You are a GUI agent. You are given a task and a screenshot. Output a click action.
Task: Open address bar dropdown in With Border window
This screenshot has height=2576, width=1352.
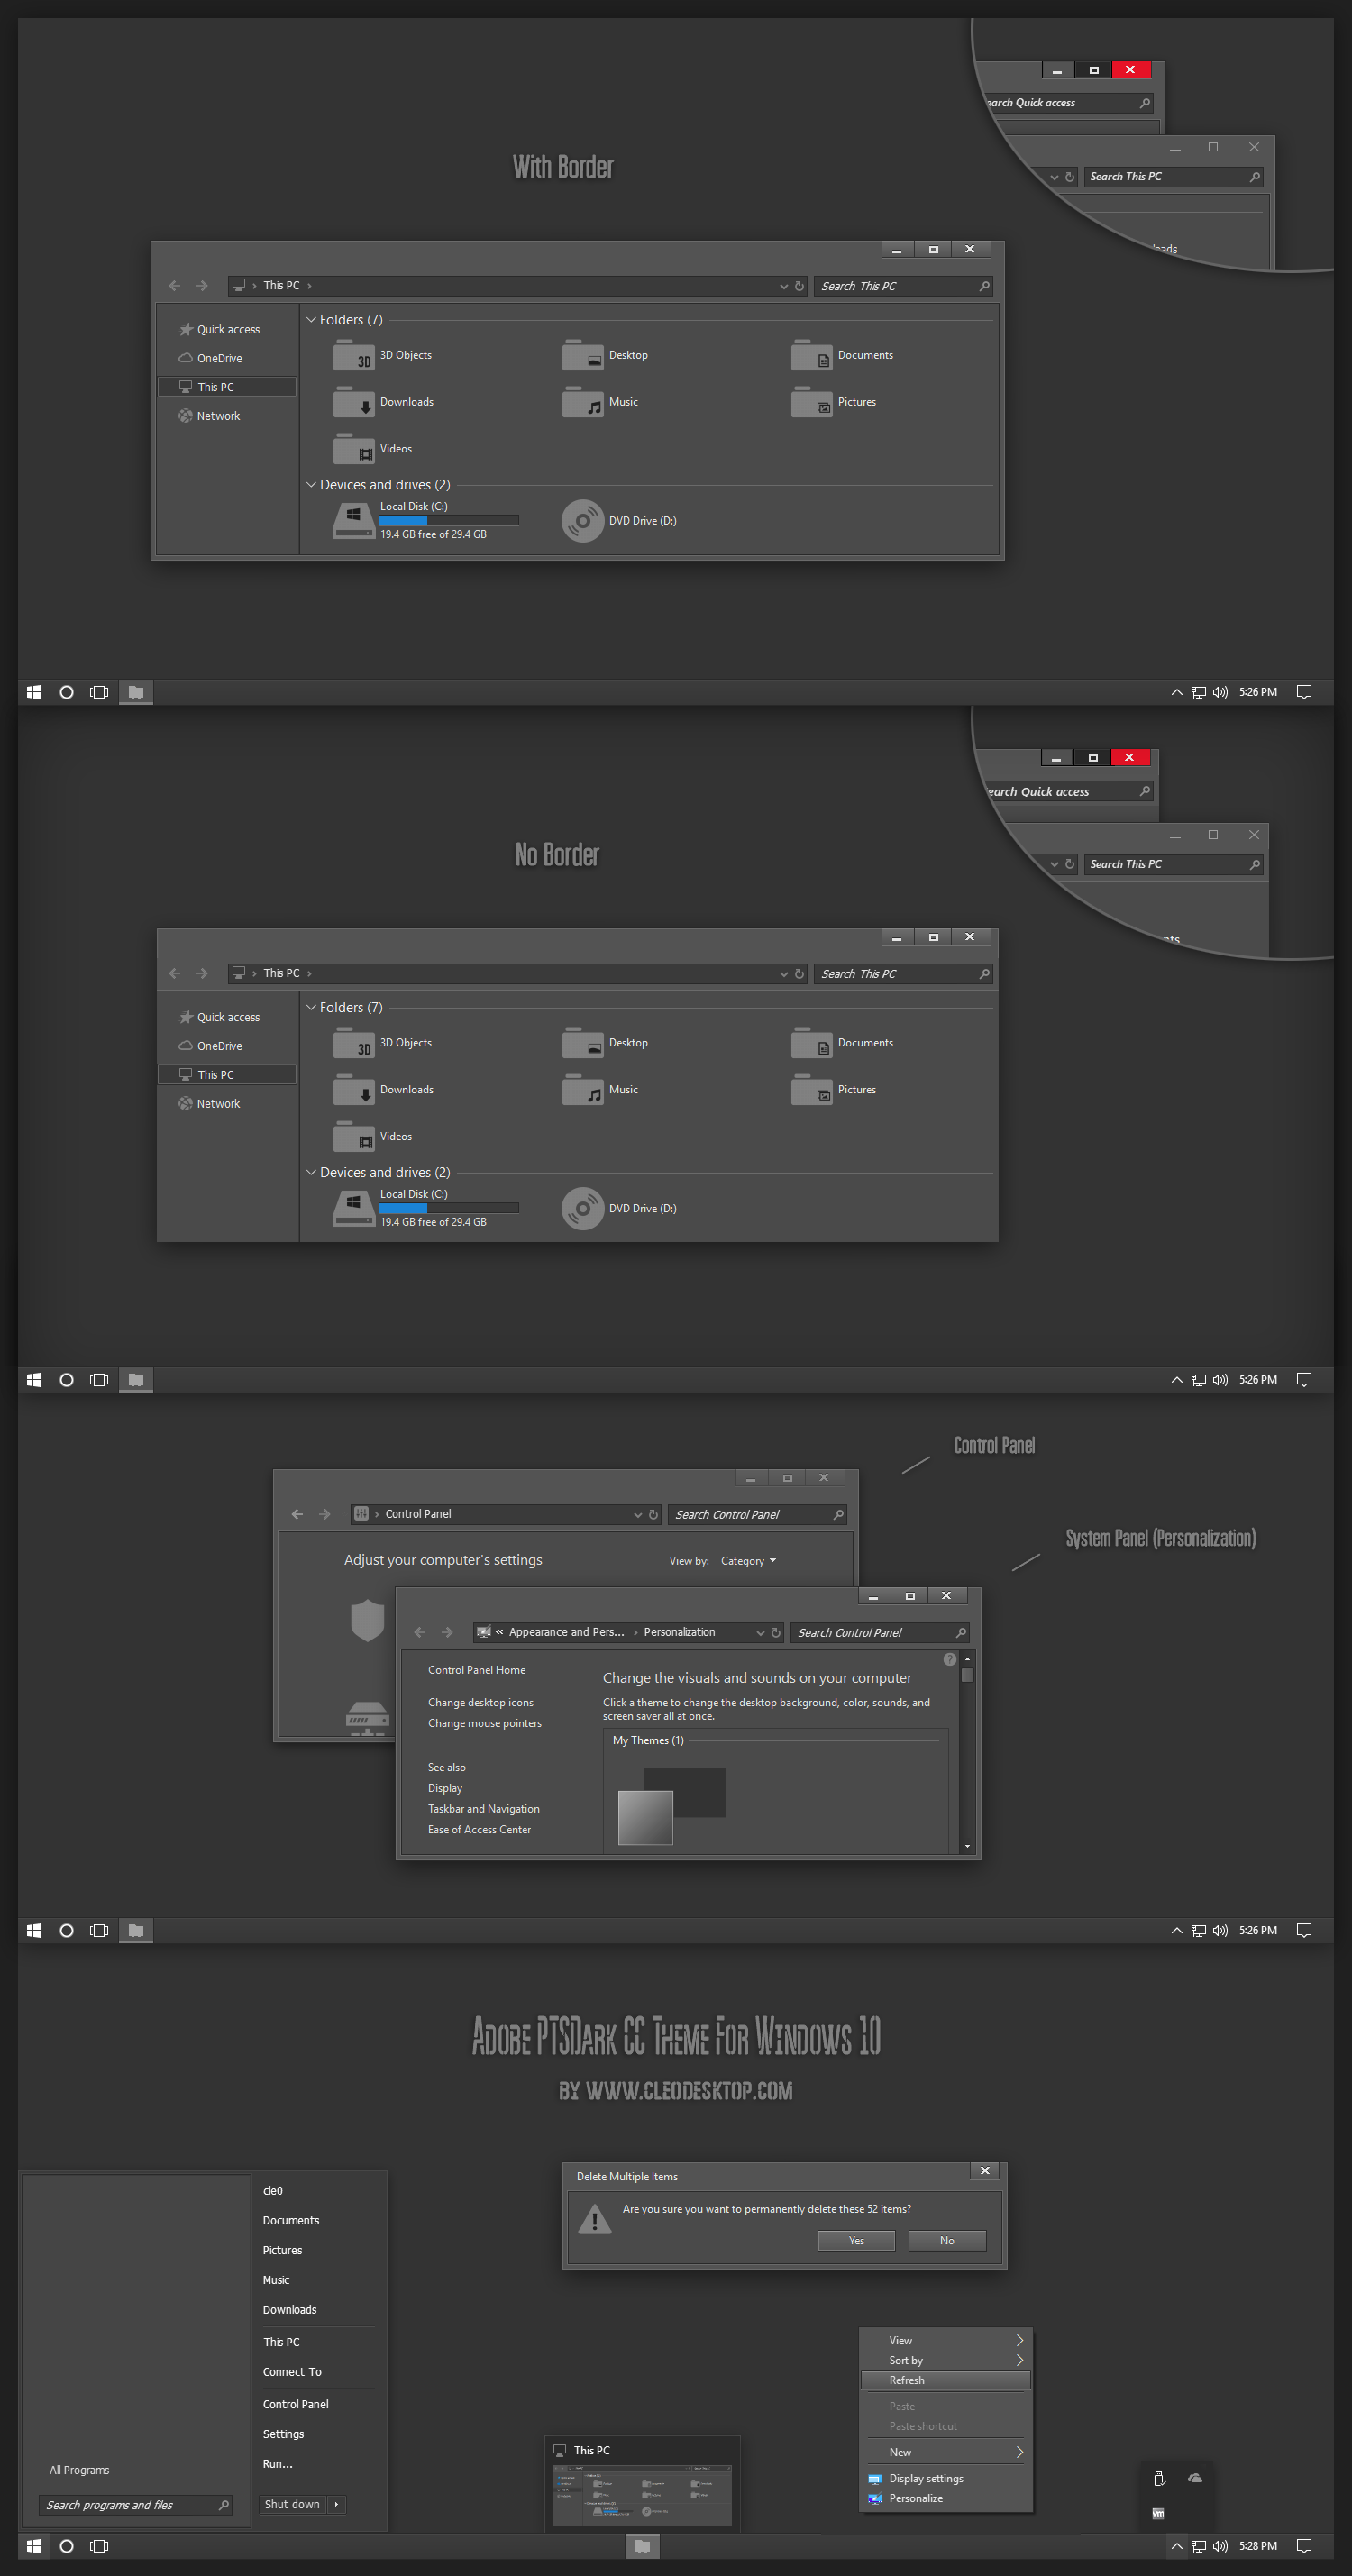(x=784, y=287)
